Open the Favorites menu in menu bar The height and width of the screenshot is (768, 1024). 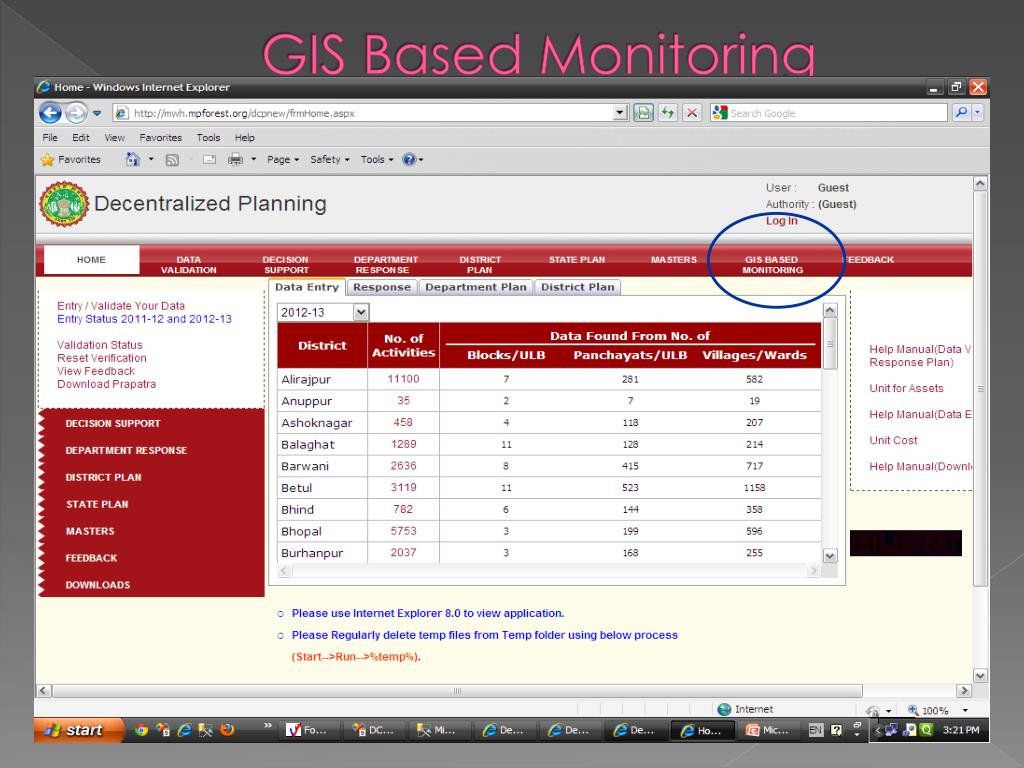[x=161, y=138]
